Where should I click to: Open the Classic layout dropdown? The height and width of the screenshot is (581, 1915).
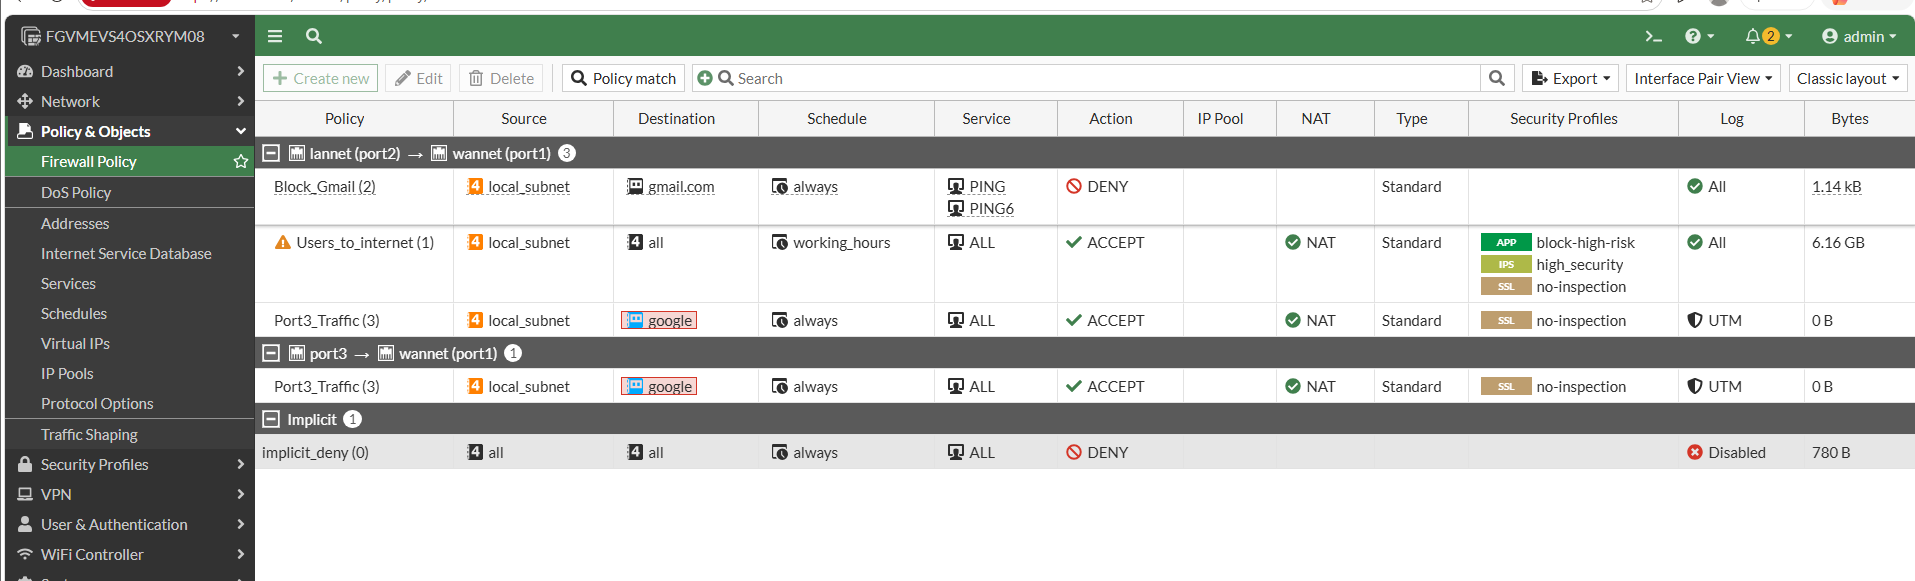click(1848, 78)
